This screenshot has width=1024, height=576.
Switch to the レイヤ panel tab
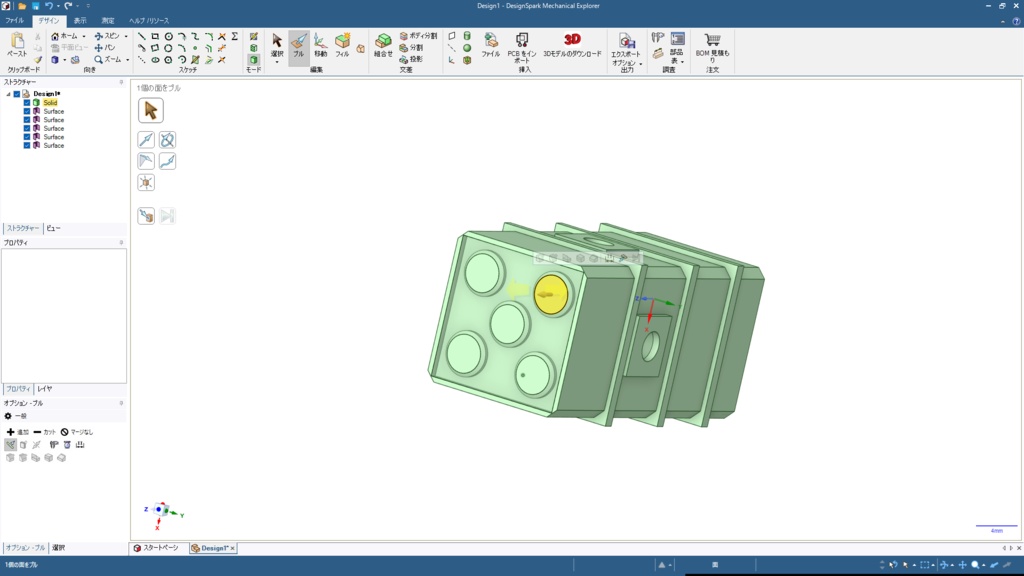click(x=44, y=389)
